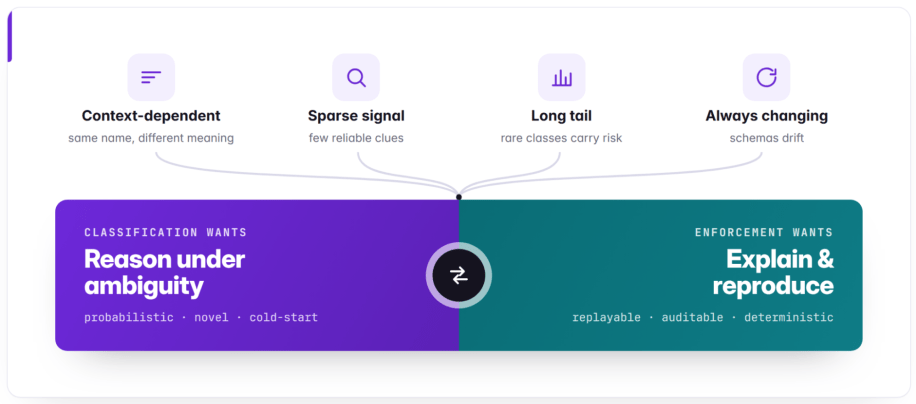Click 'rare classes carry risk' caption
916x404 pixels.
[x=561, y=138]
